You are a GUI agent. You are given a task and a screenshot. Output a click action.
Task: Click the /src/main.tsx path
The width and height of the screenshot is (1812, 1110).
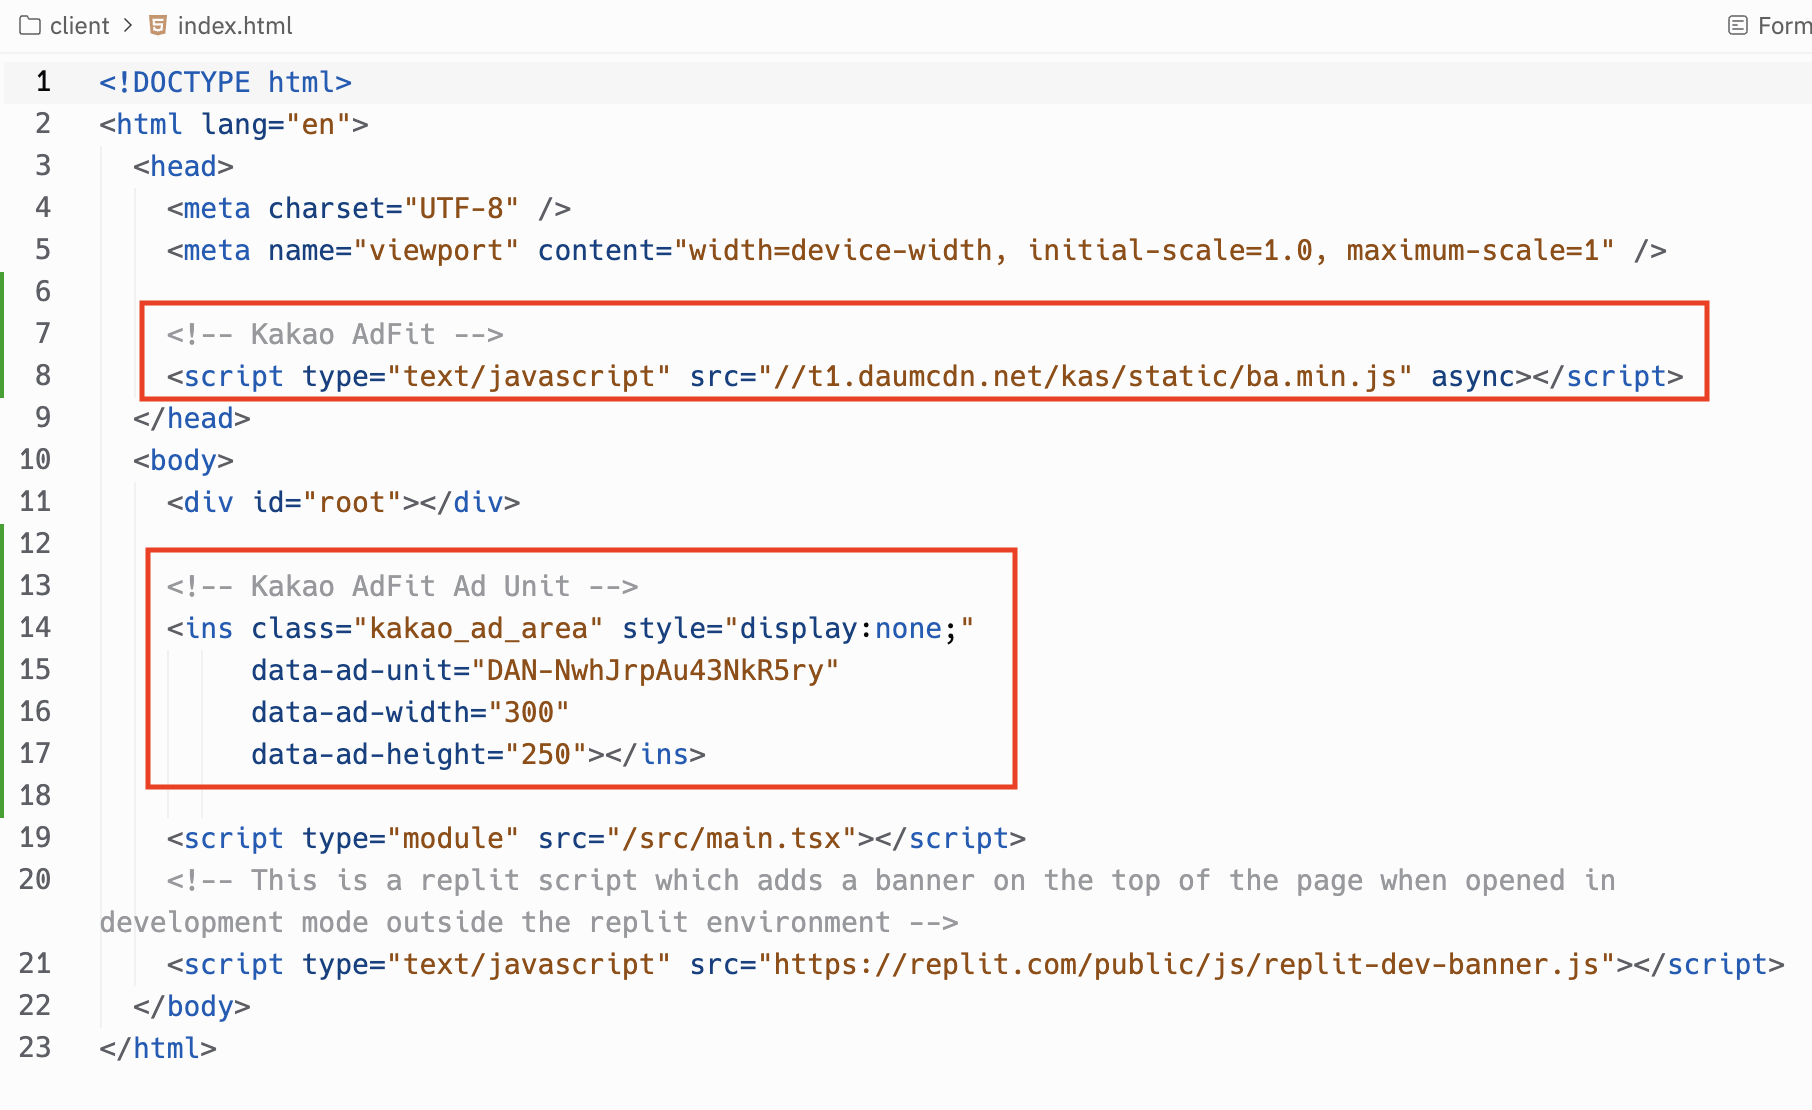click(x=730, y=838)
